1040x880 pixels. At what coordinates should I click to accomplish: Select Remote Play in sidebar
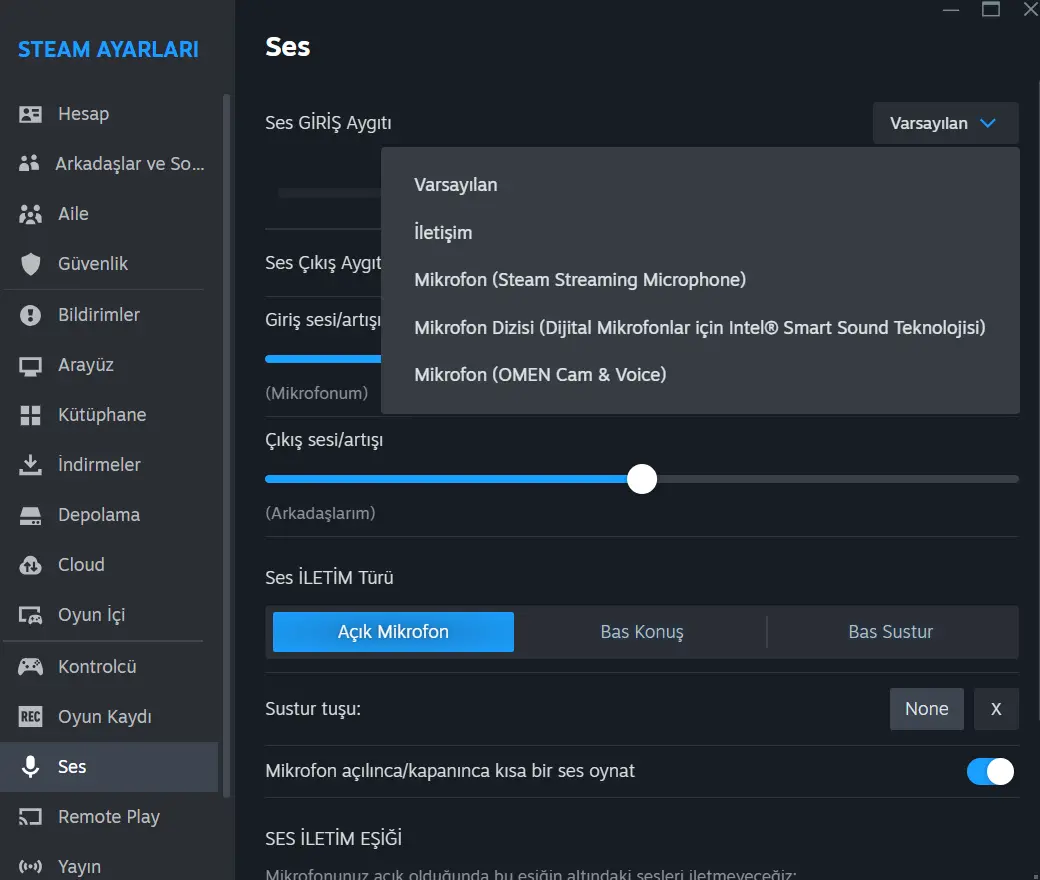coord(109,817)
